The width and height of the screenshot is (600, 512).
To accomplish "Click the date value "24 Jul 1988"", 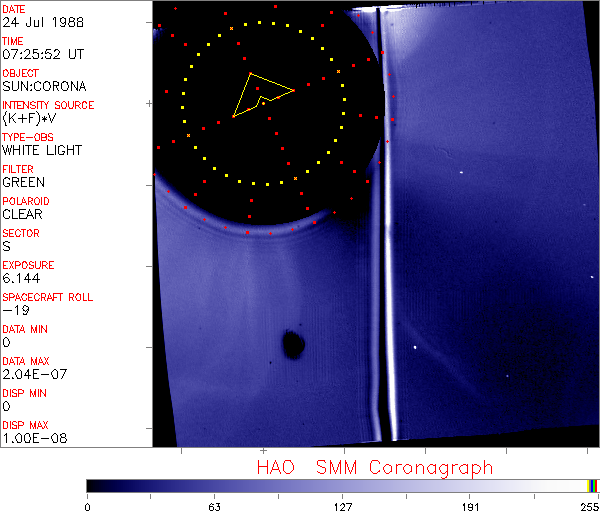I will point(37,22).
